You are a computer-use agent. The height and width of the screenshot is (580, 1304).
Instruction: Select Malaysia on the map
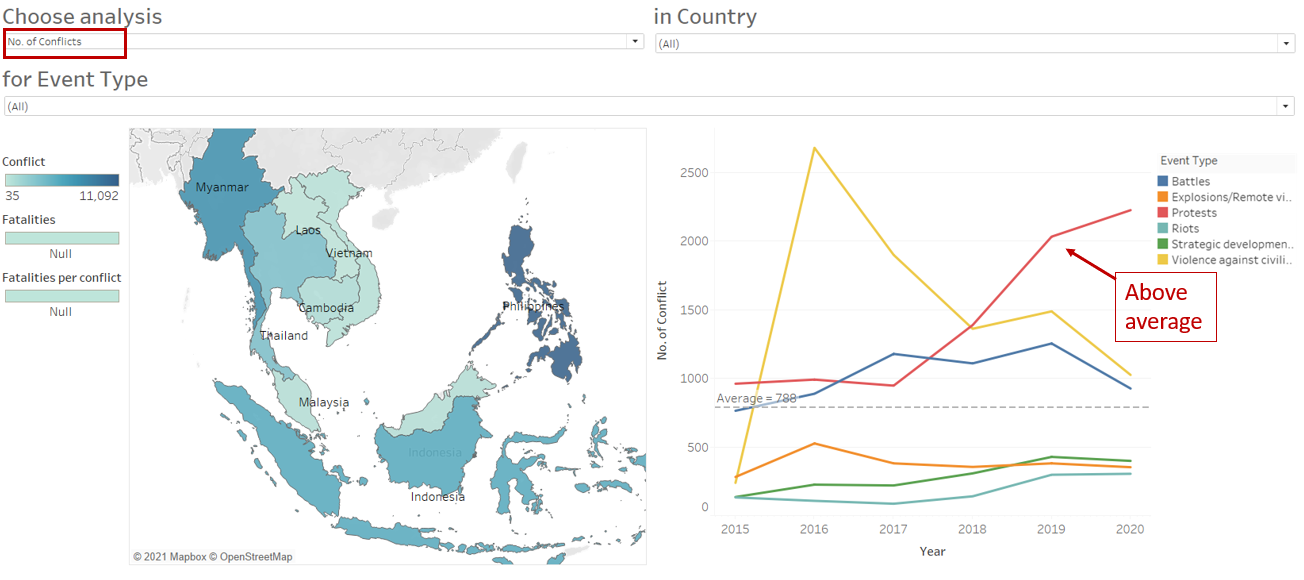pos(324,403)
